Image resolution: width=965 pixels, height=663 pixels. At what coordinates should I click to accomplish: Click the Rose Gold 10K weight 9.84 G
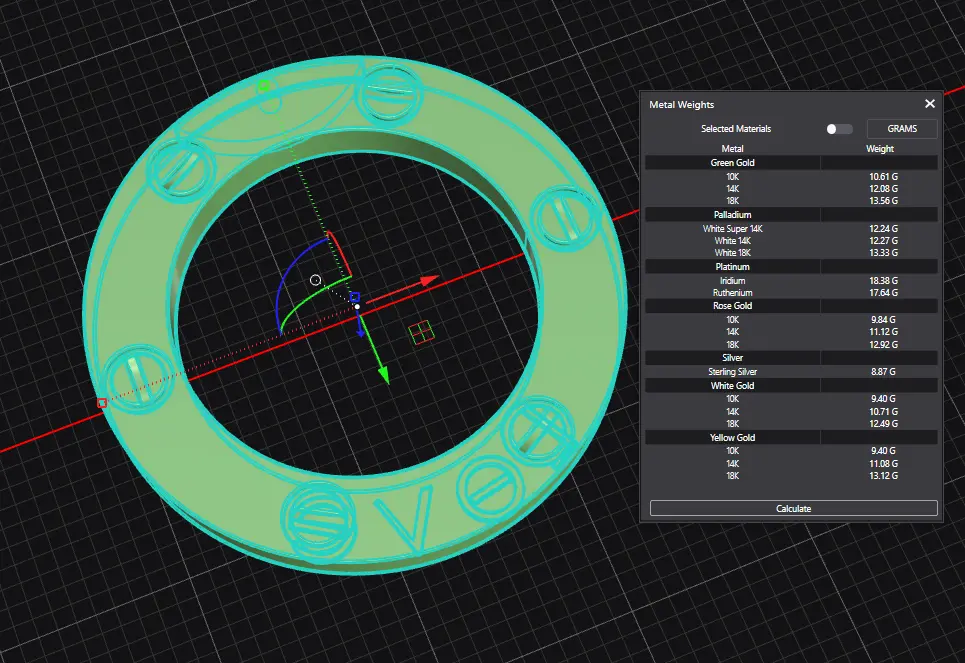883,319
